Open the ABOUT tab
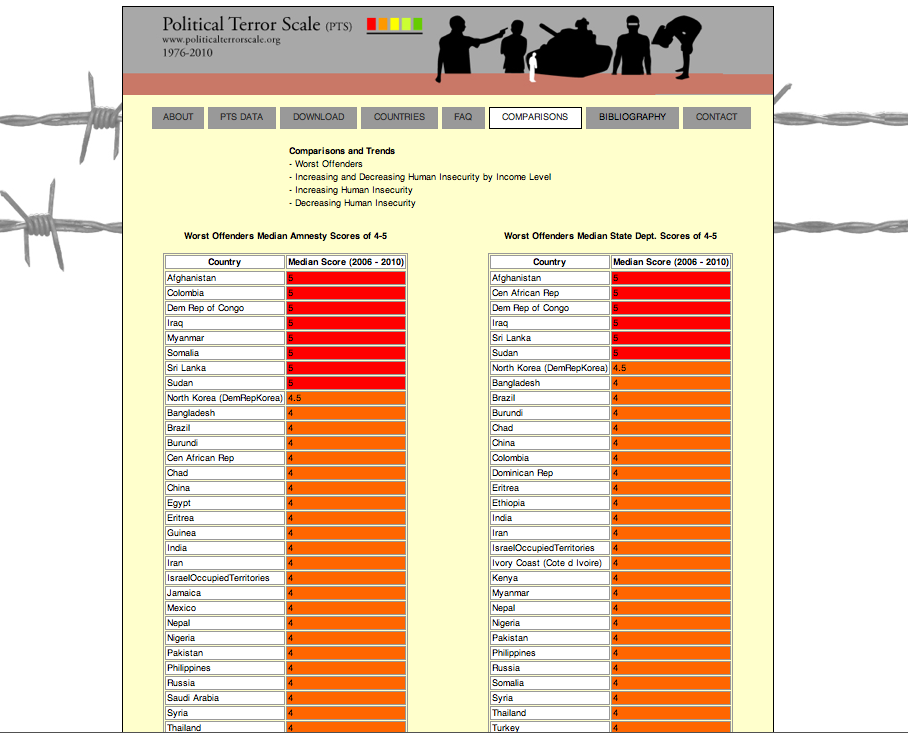 click(x=178, y=118)
